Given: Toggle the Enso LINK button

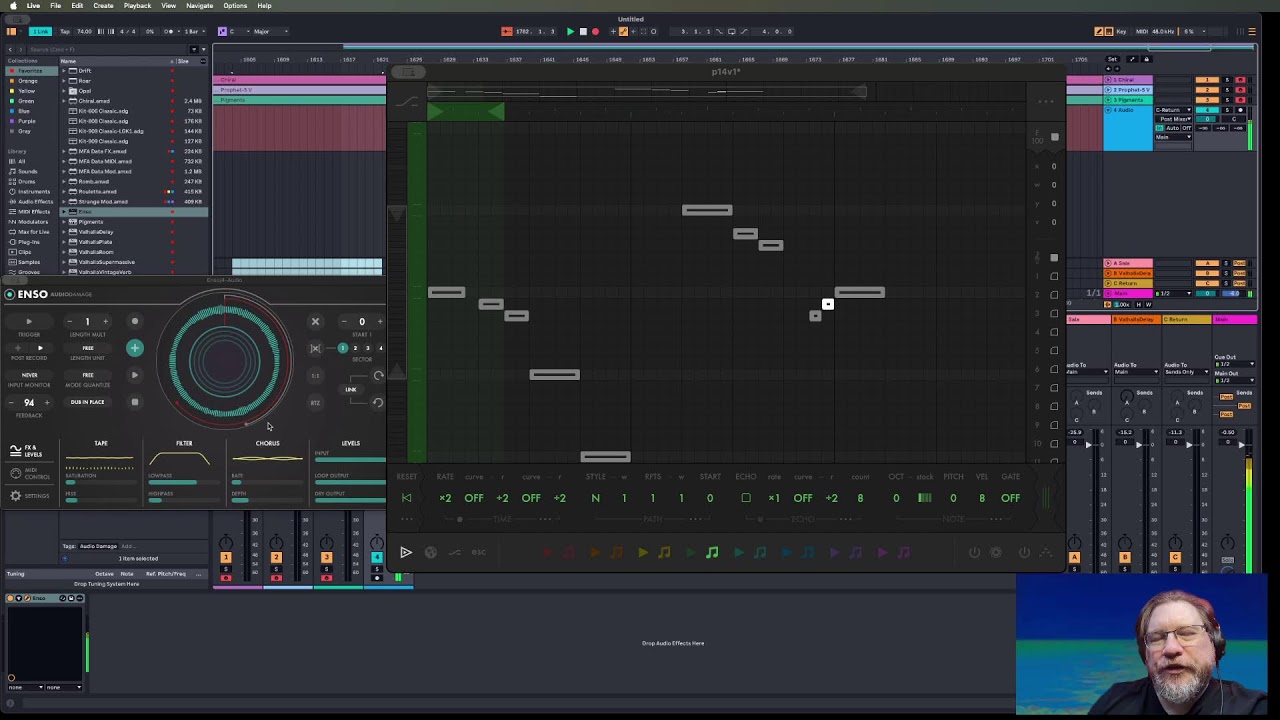Looking at the screenshot, I should tap(351, 390).
